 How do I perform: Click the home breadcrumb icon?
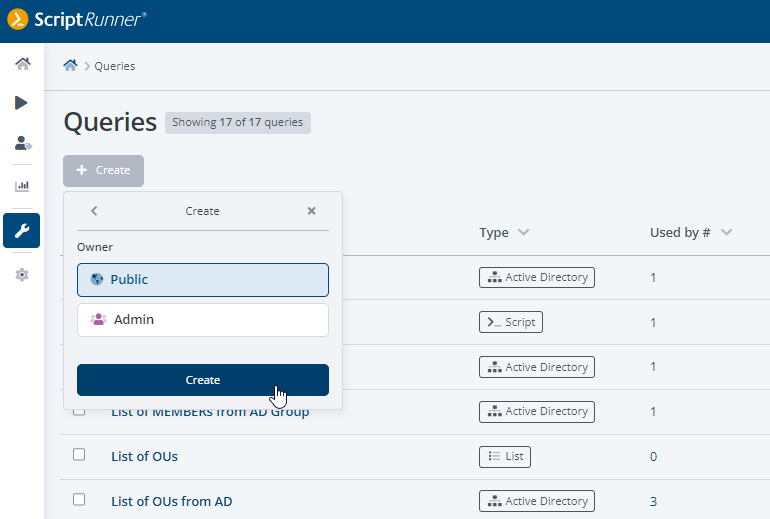(x=70, y=66)
